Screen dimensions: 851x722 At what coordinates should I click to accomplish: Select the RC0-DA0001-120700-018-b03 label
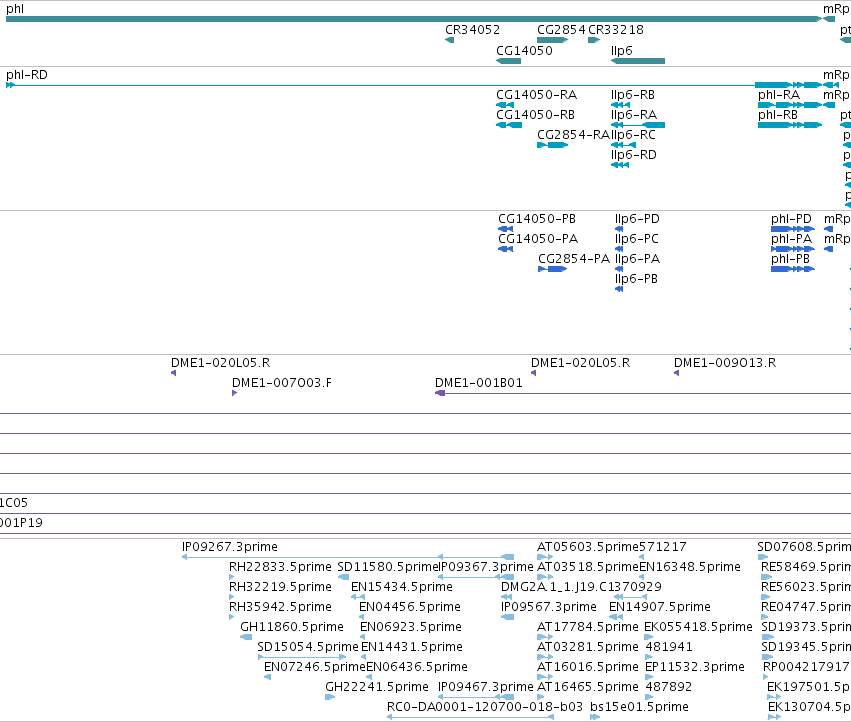click(485, 707)
